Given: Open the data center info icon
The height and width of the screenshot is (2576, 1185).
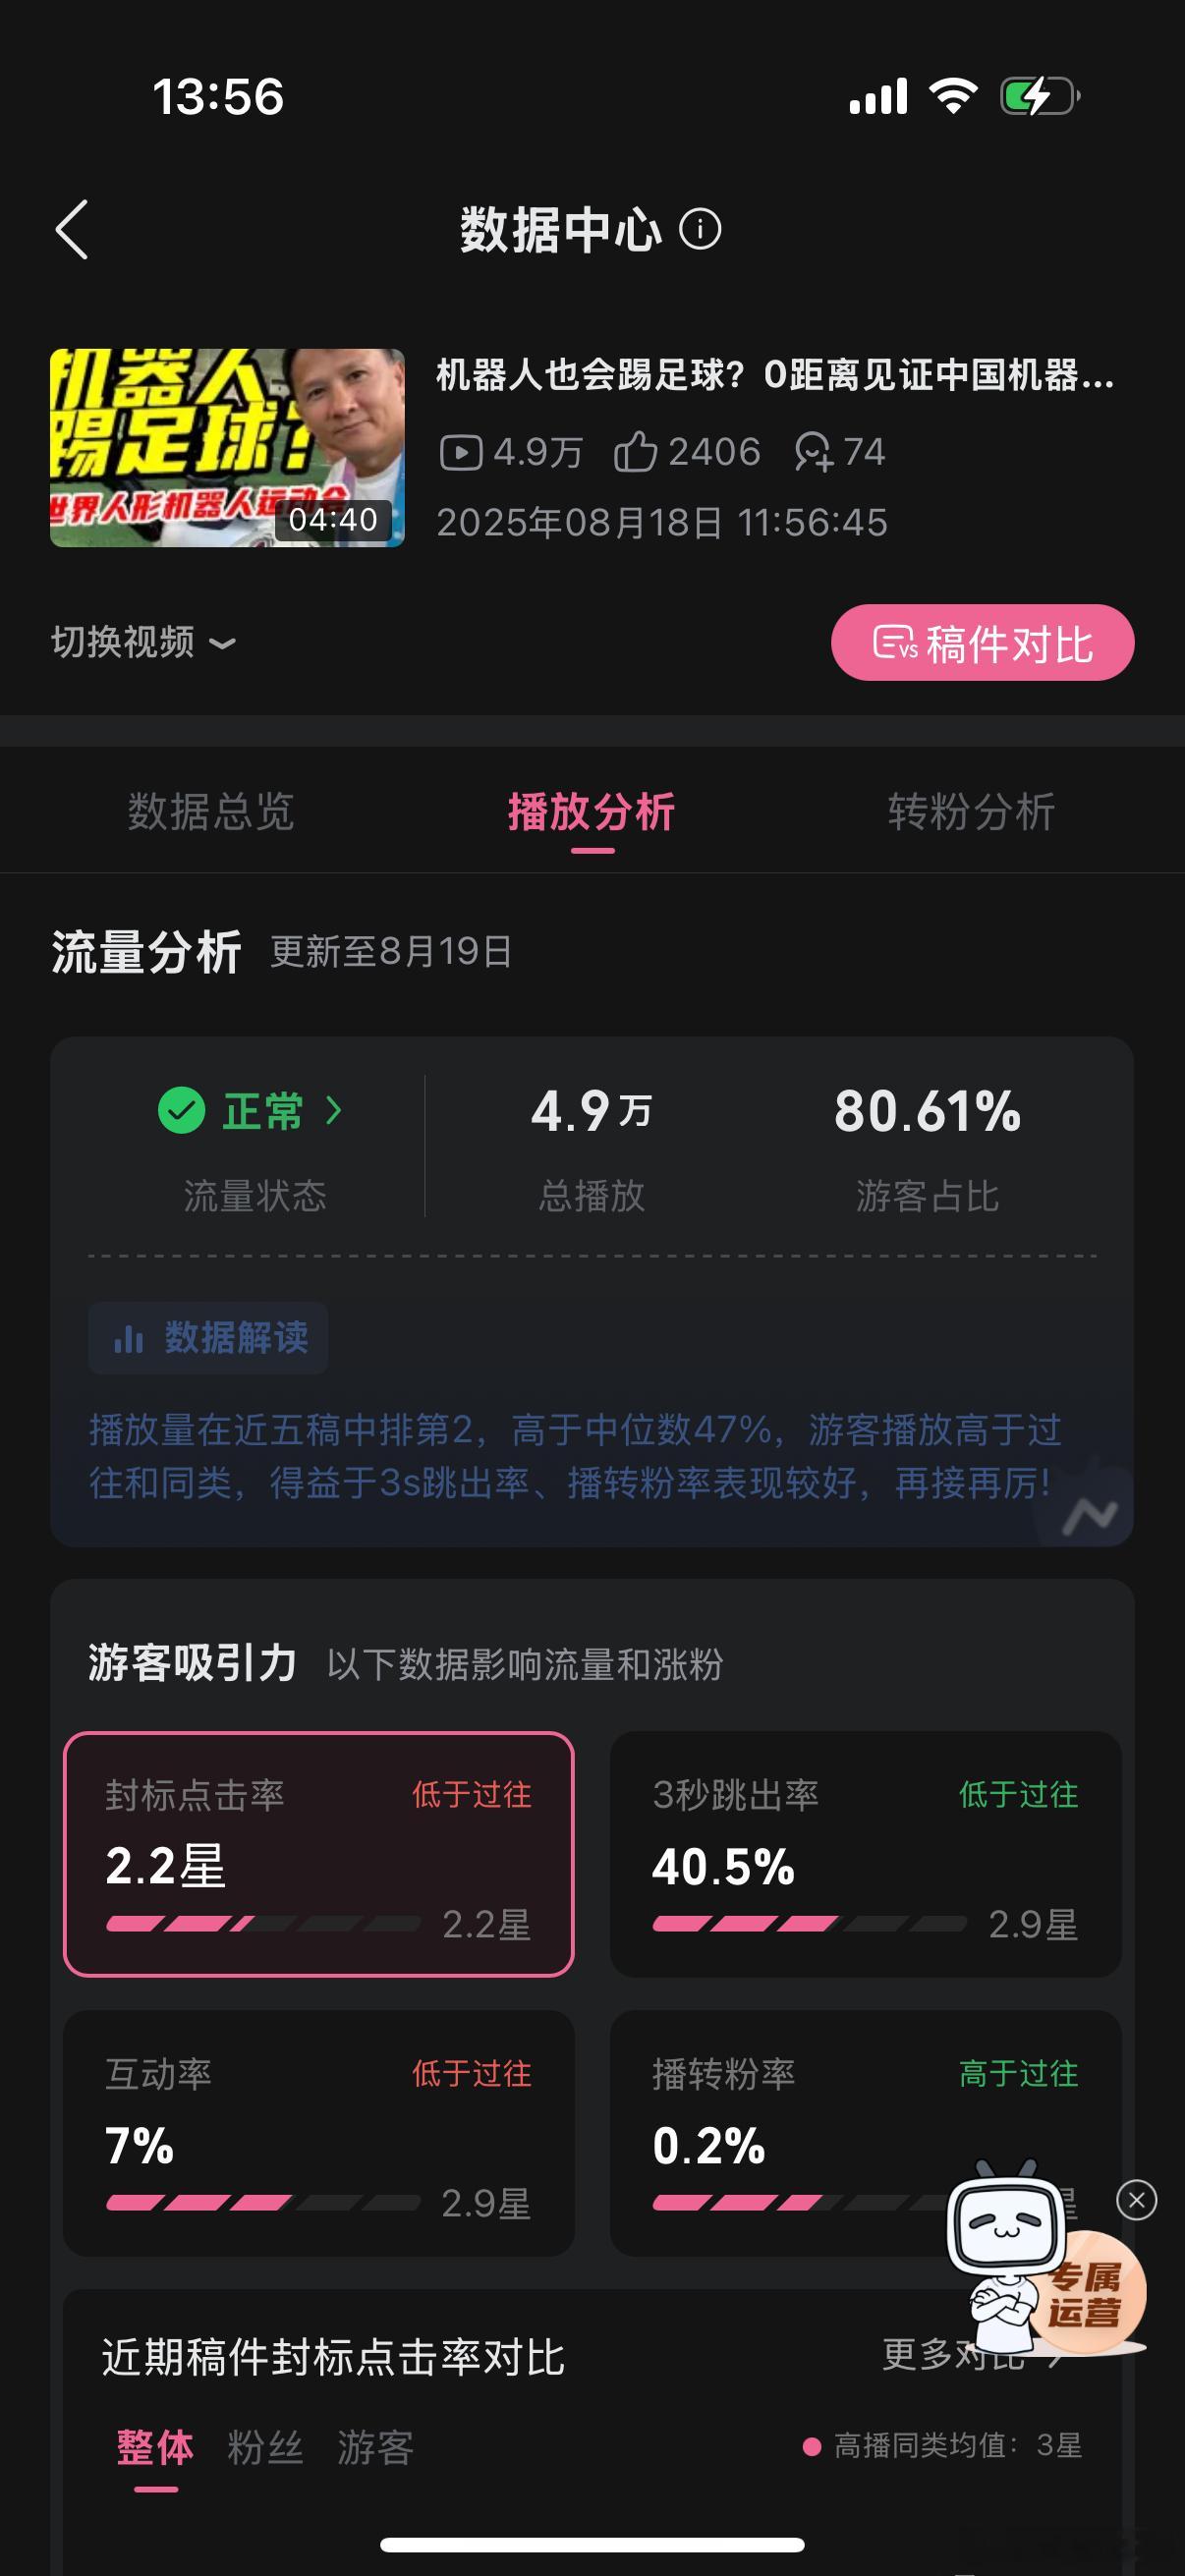Looking at the screenshot, I should 700,229.
